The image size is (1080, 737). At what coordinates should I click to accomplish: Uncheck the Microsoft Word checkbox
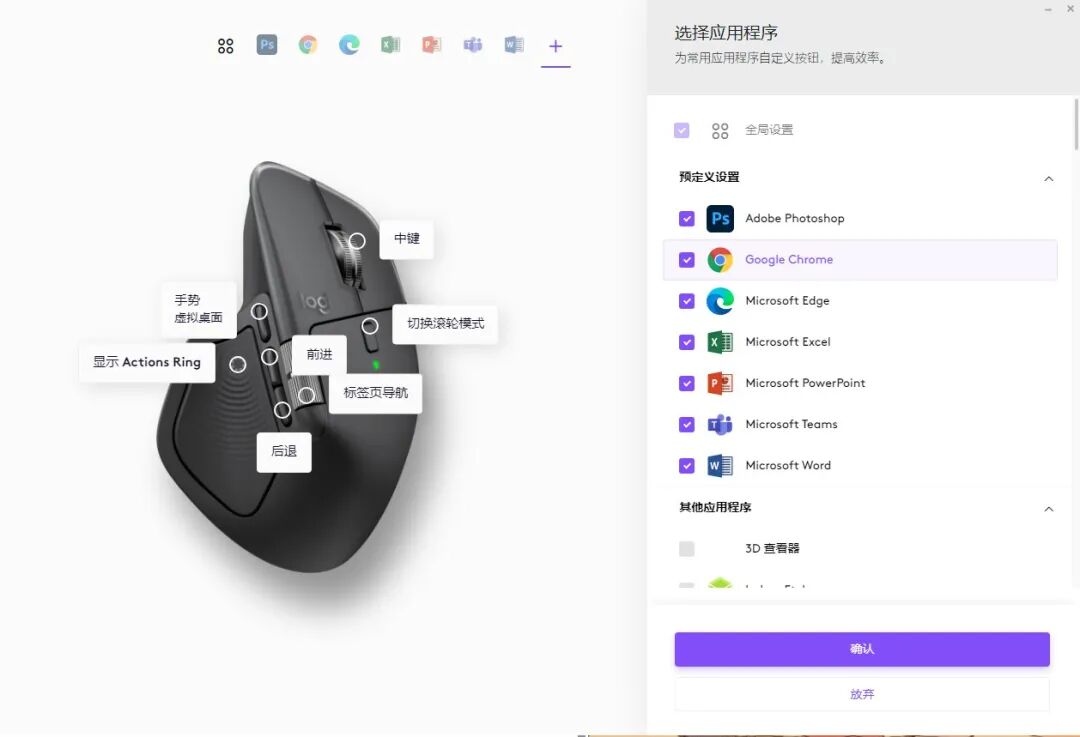(687, 466)
